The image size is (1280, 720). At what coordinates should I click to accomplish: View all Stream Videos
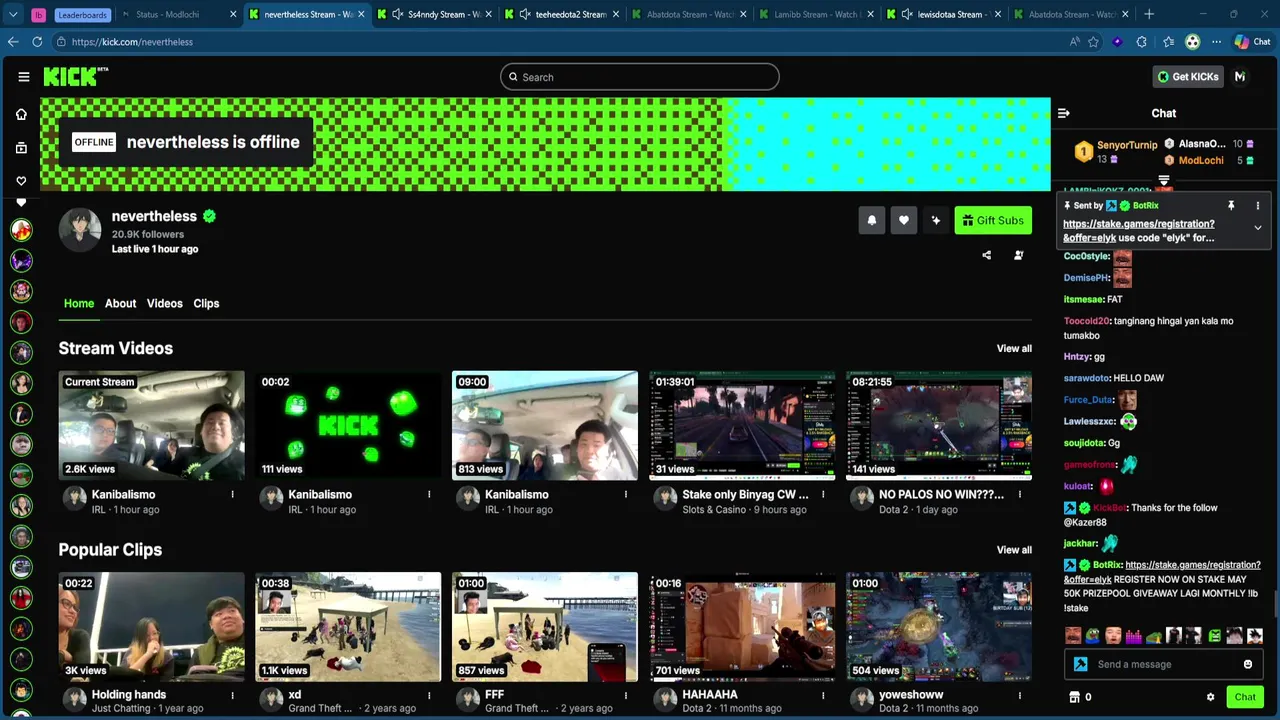tap(1014, 349)
